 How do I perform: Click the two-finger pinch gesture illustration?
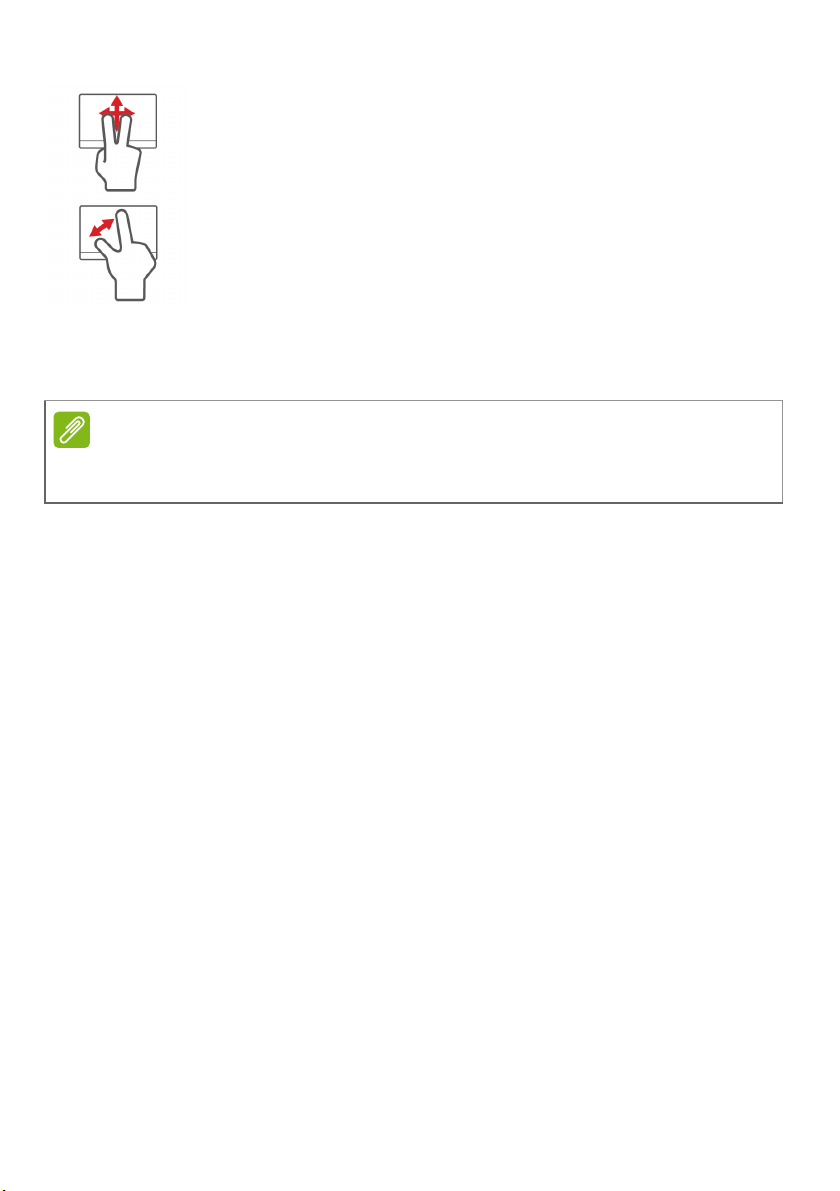[x=118, y=253]
